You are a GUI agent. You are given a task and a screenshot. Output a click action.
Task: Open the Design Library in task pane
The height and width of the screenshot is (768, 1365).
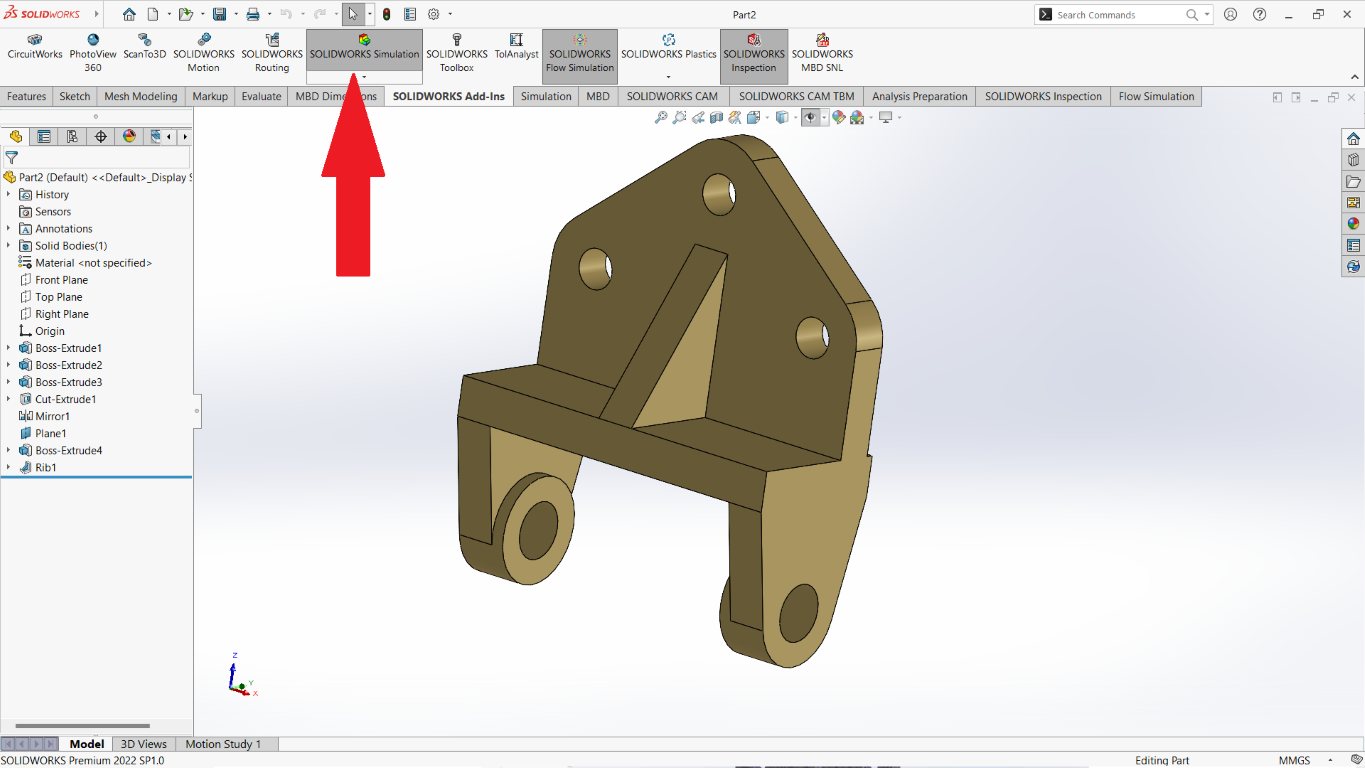click(x=1353, y=160)
